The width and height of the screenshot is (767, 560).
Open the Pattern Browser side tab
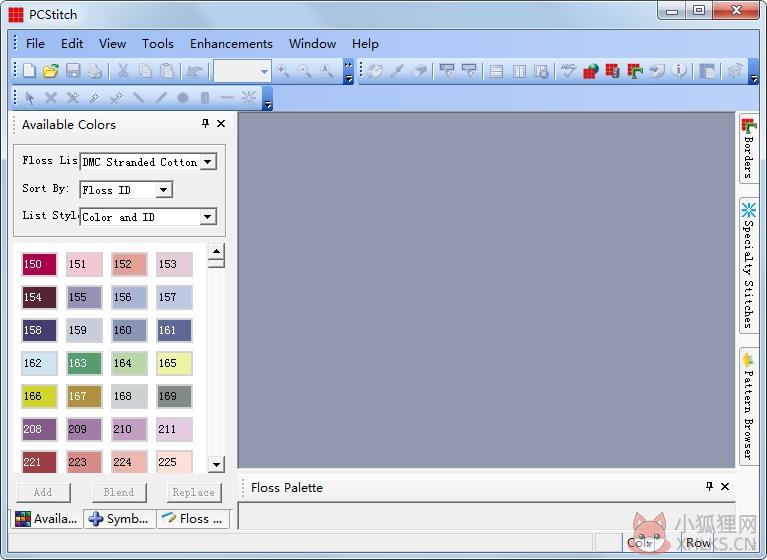click(x=748, y=406)
